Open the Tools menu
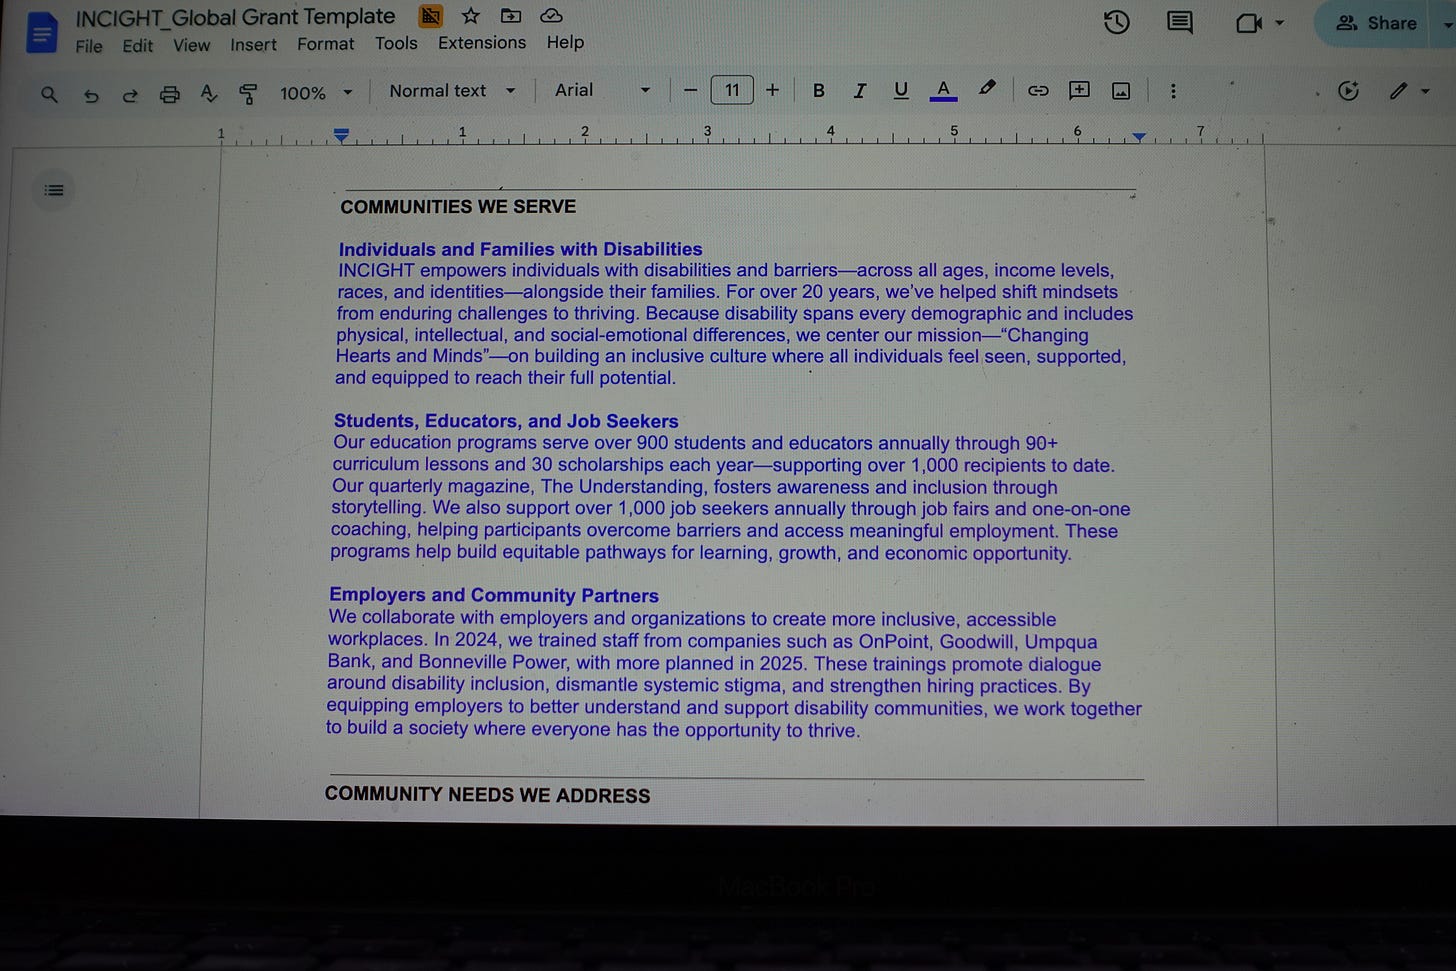Image resolution: width=1456 pixels, height=971 pixels. (x=396, y=43)
